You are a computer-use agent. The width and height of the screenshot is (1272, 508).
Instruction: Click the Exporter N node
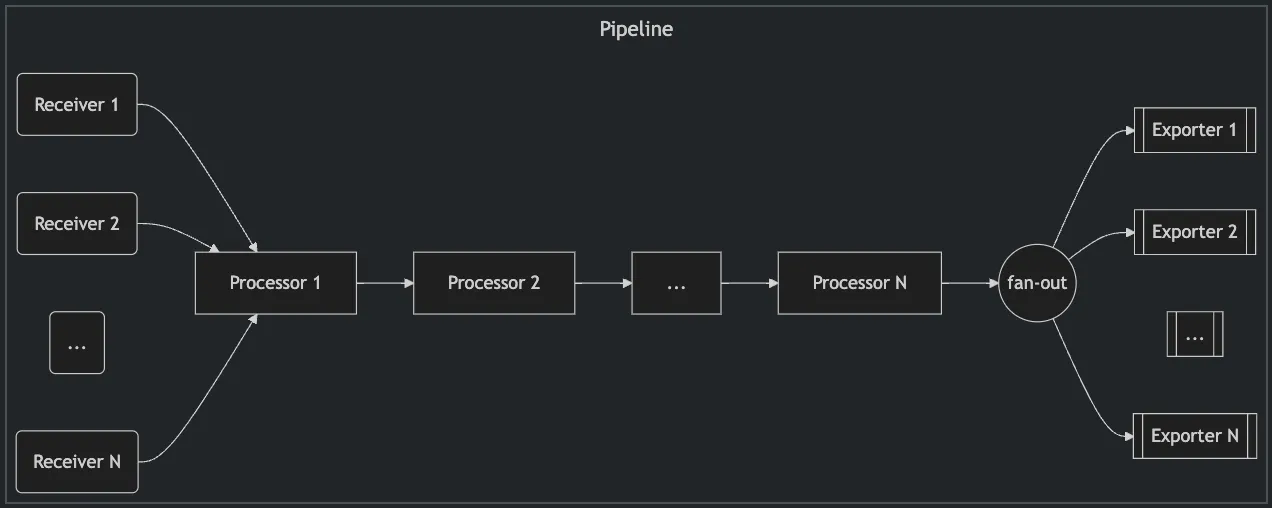tap(1194, 436)
